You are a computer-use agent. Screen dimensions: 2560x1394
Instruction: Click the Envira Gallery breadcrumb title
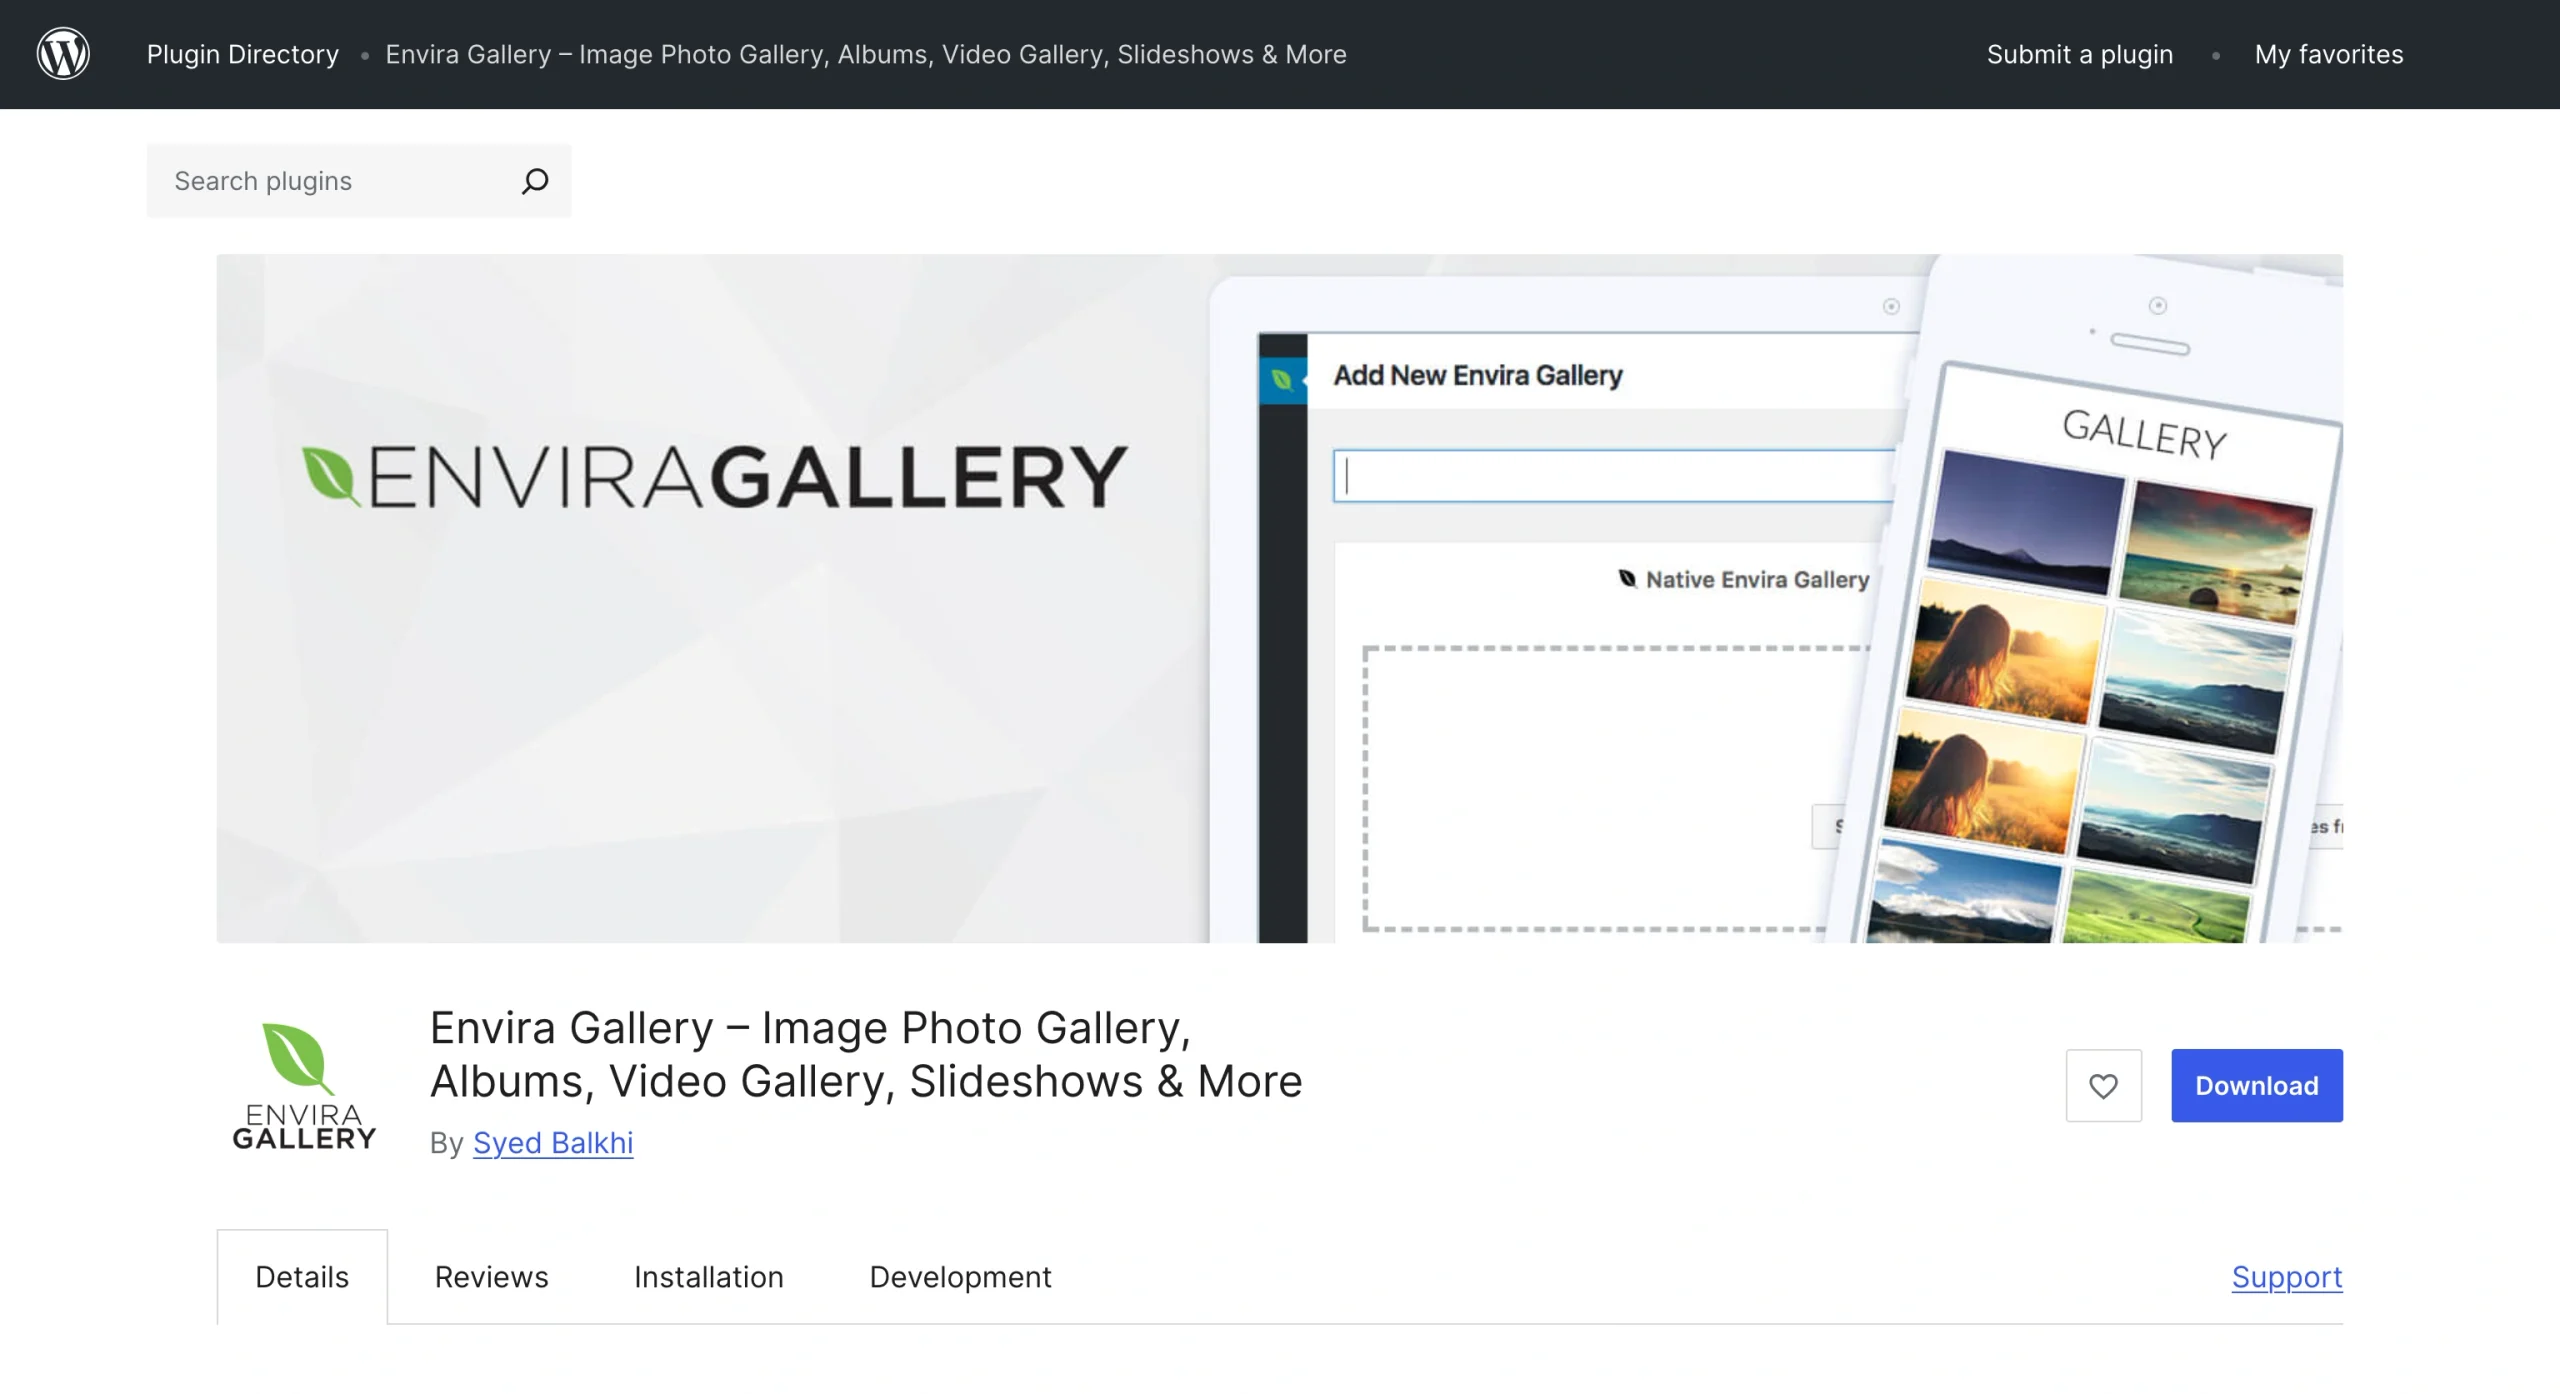(x=866, y=54)
